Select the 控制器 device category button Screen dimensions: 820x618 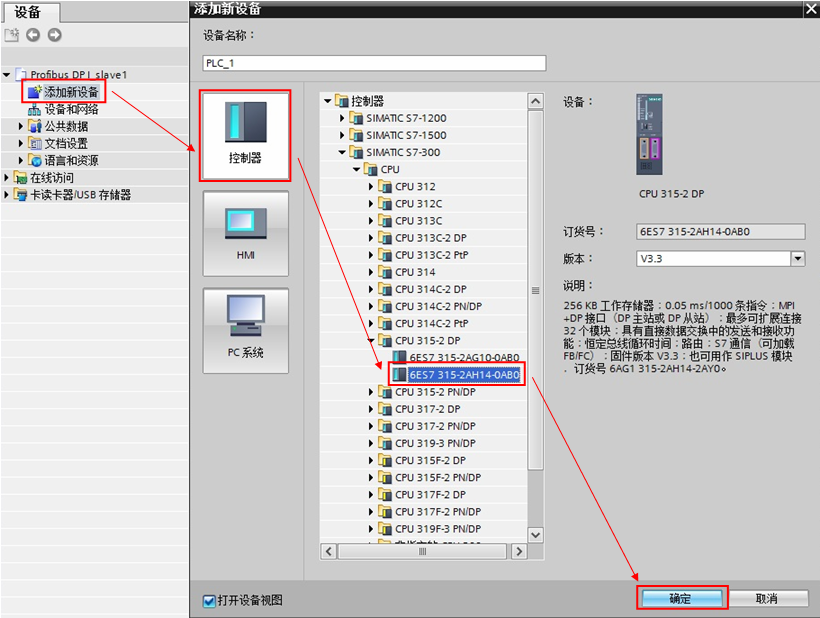pyautogui.click(x=245, y=136)
